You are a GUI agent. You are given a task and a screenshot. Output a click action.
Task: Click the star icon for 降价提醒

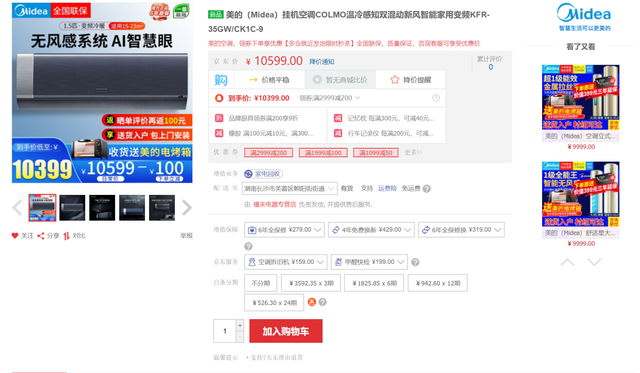[394, 80]
